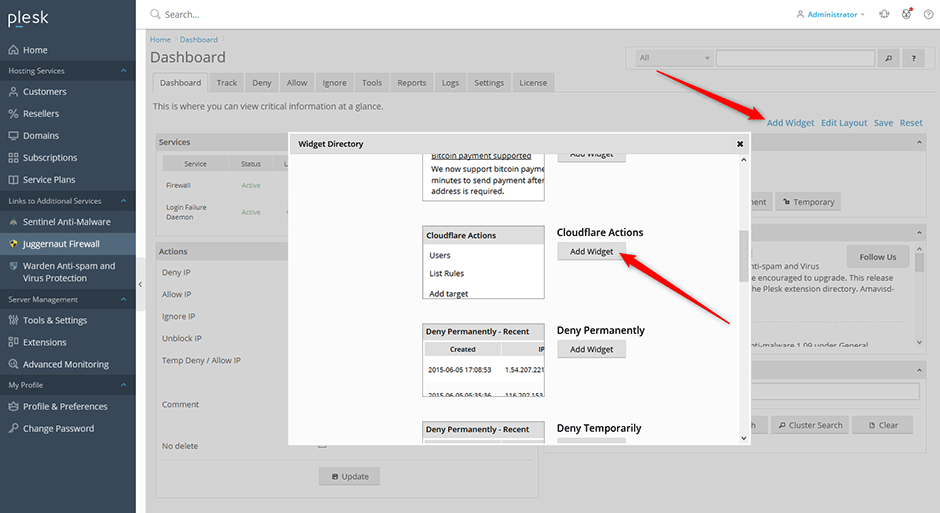Screen dimensions: 940x513
Task: Collapse the widget above the Temporary button
Action: click(x=919, y=143)
